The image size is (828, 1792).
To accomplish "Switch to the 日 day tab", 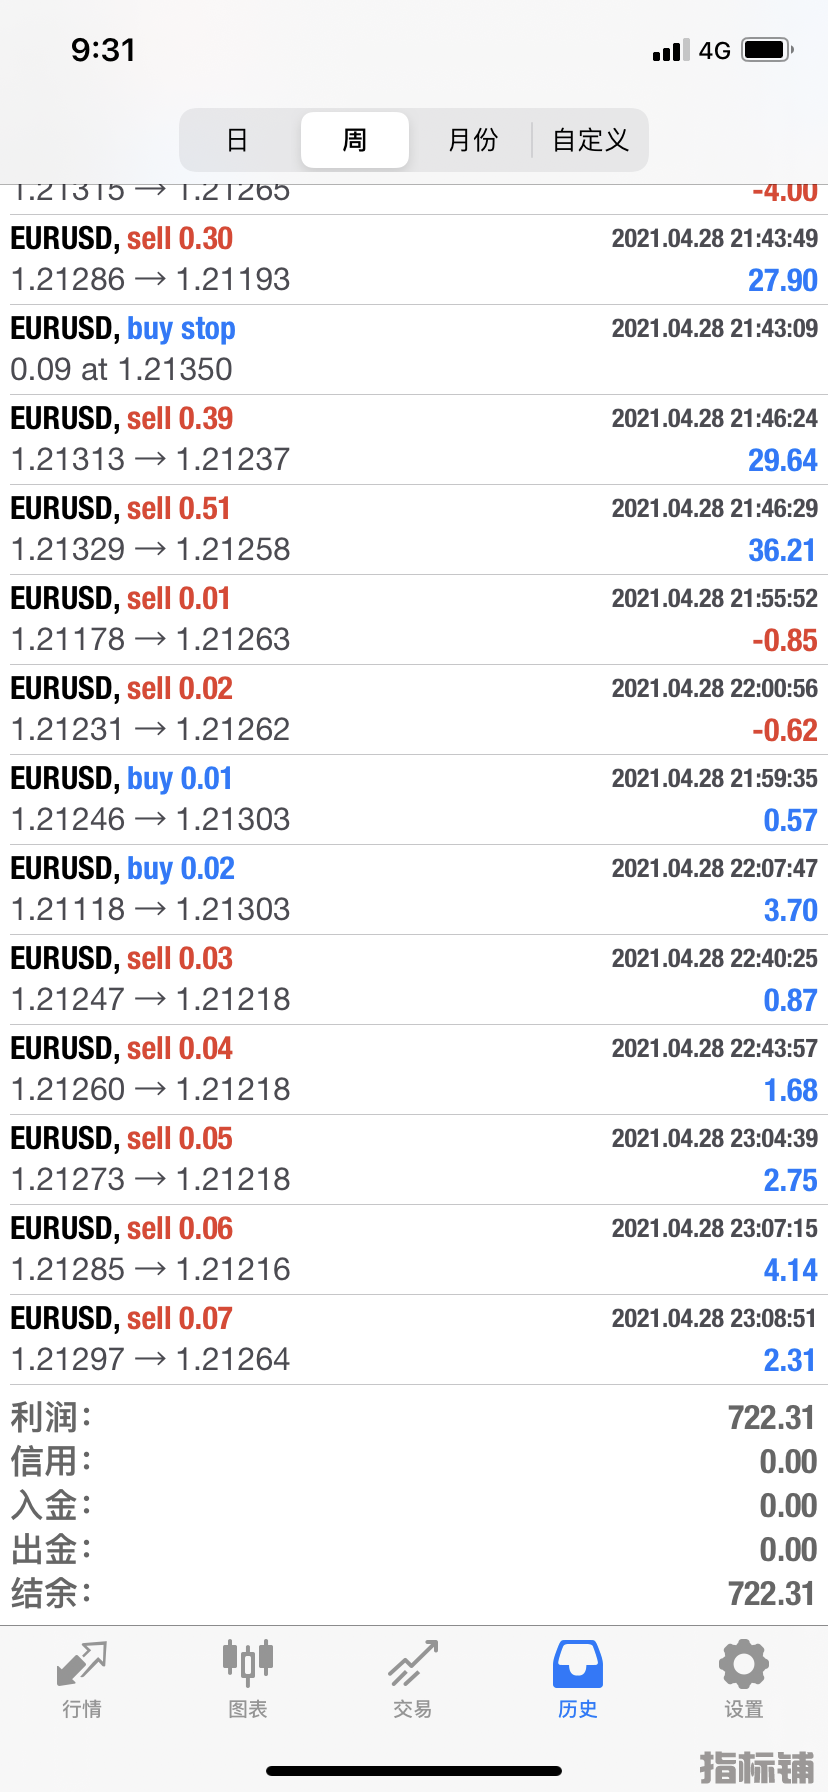I will [x=238, y=140].
